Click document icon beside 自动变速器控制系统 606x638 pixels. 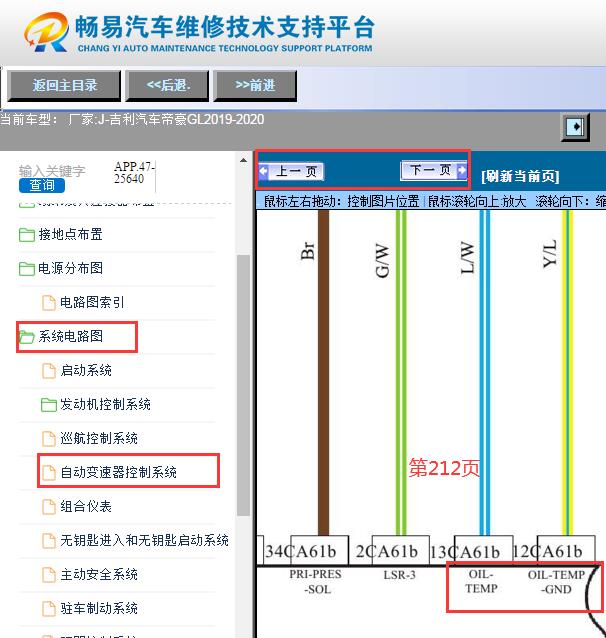pyautogui.click(x=49, y=473)
